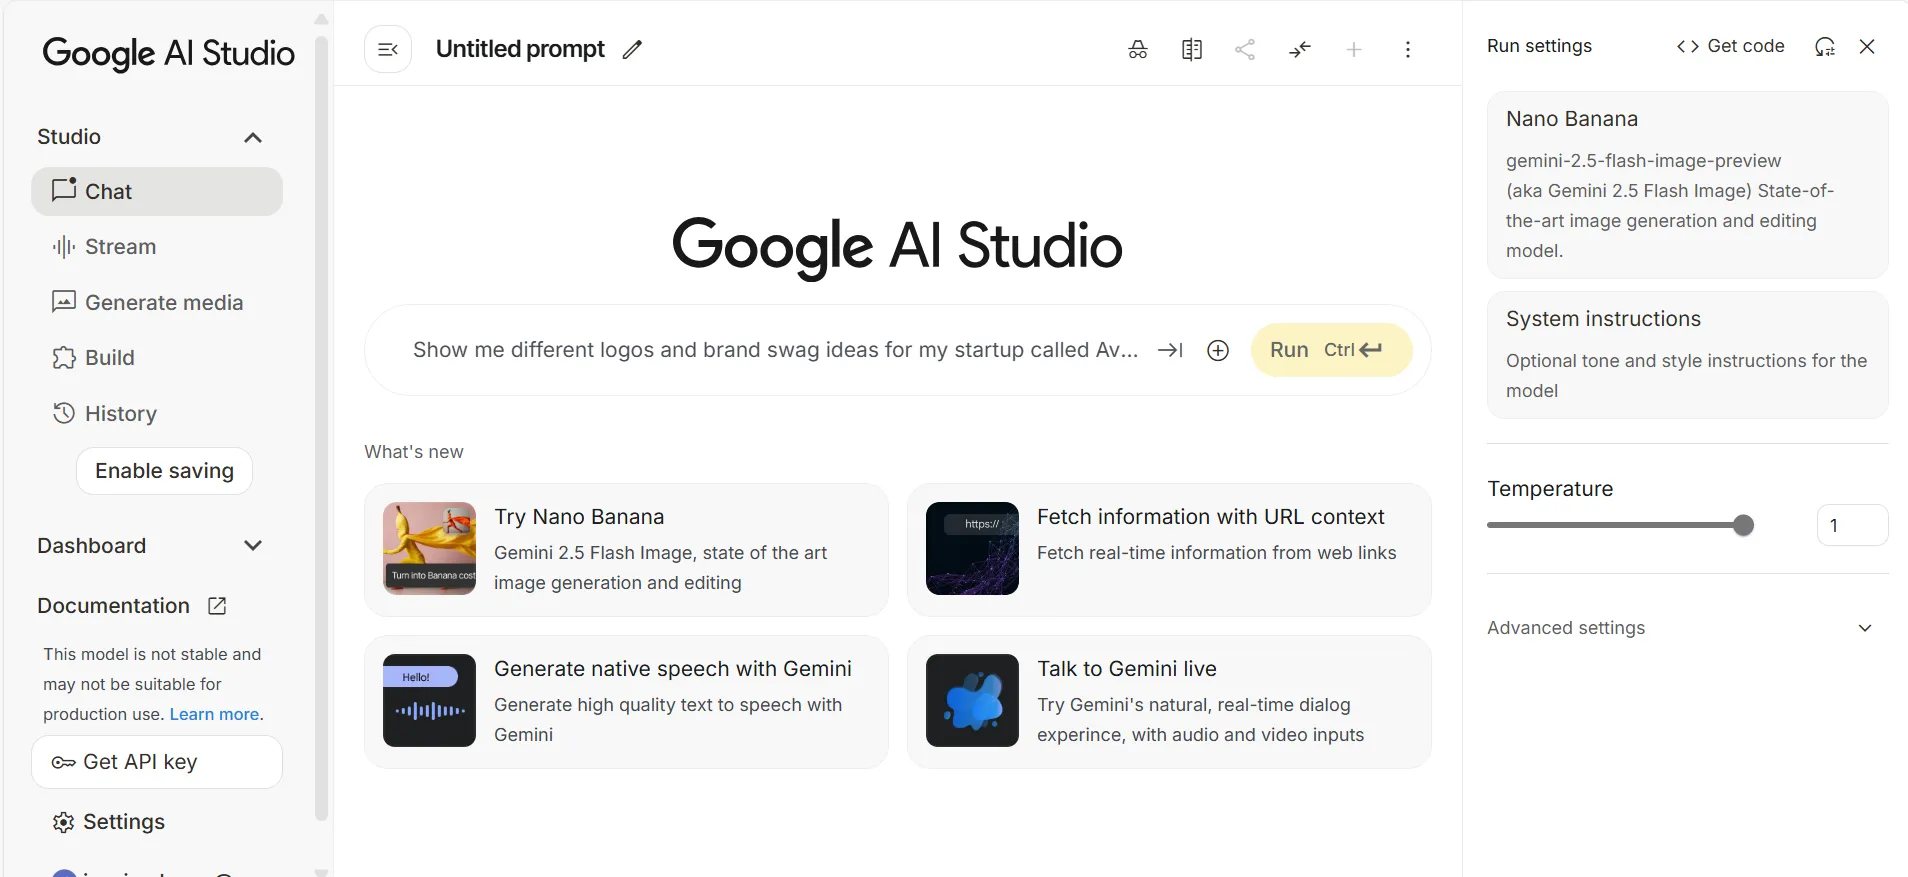Viewport: 1908px width, 877px height.
Task: Click the Learn more link
Action: point(215,714)
